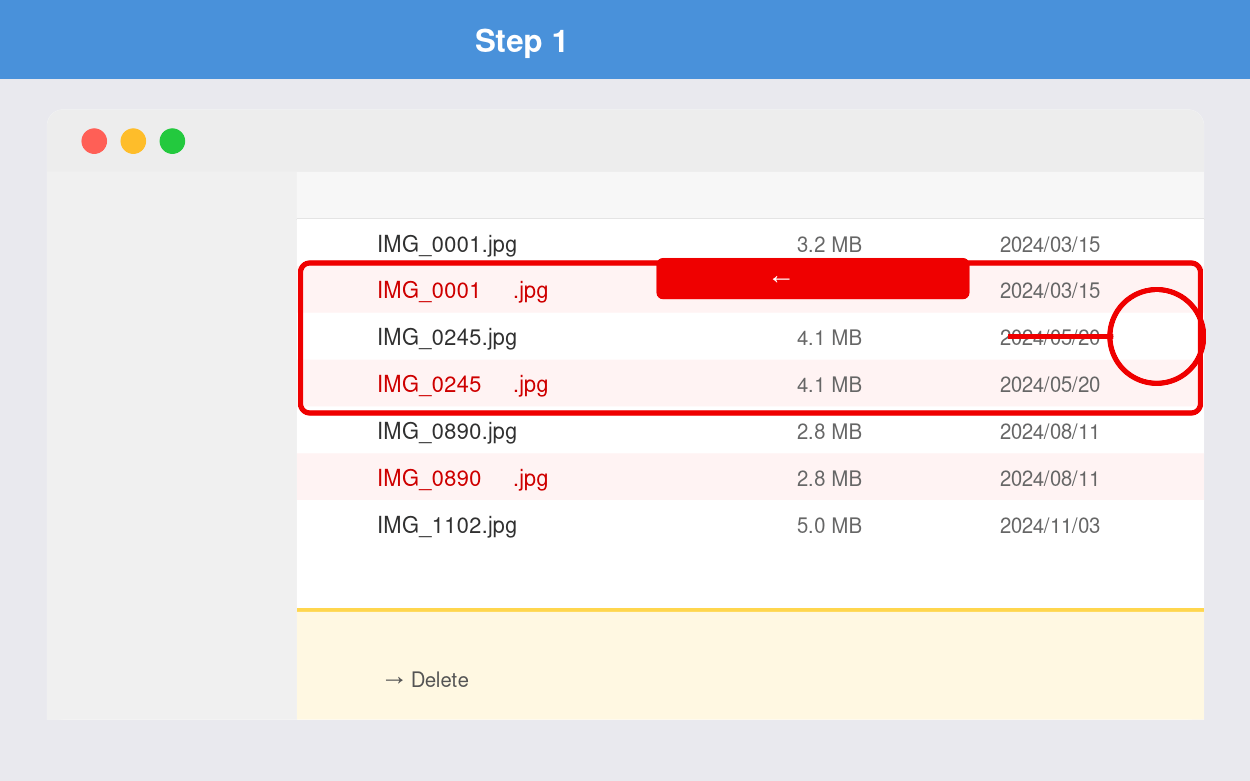The image size is (1250, 781).
Task: Select the IMG_0001.jpg file row
Action: (x=447, y=243)
